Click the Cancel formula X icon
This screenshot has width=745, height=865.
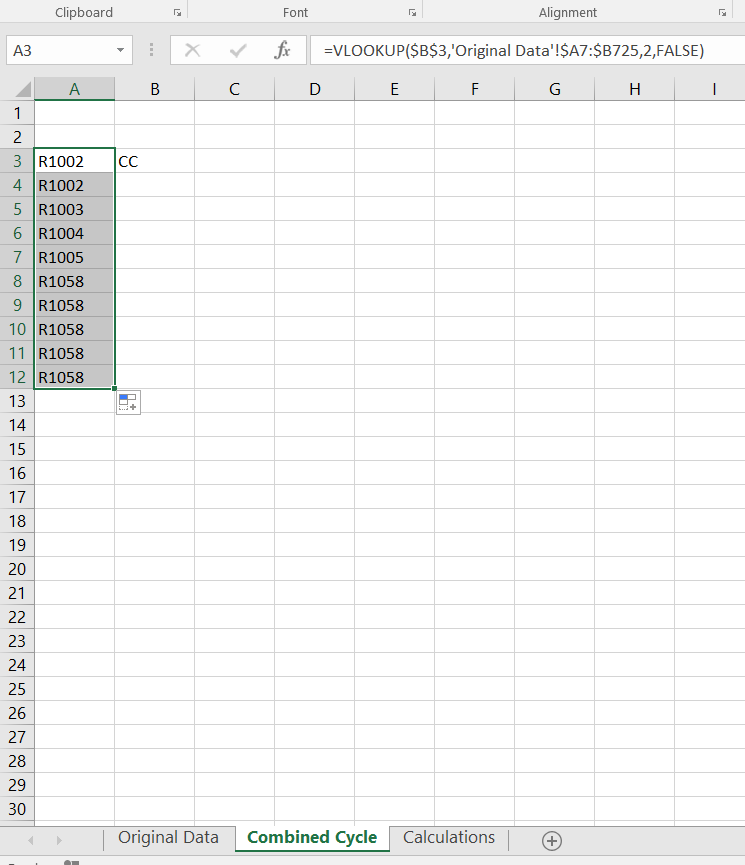(x=193, y=51)
